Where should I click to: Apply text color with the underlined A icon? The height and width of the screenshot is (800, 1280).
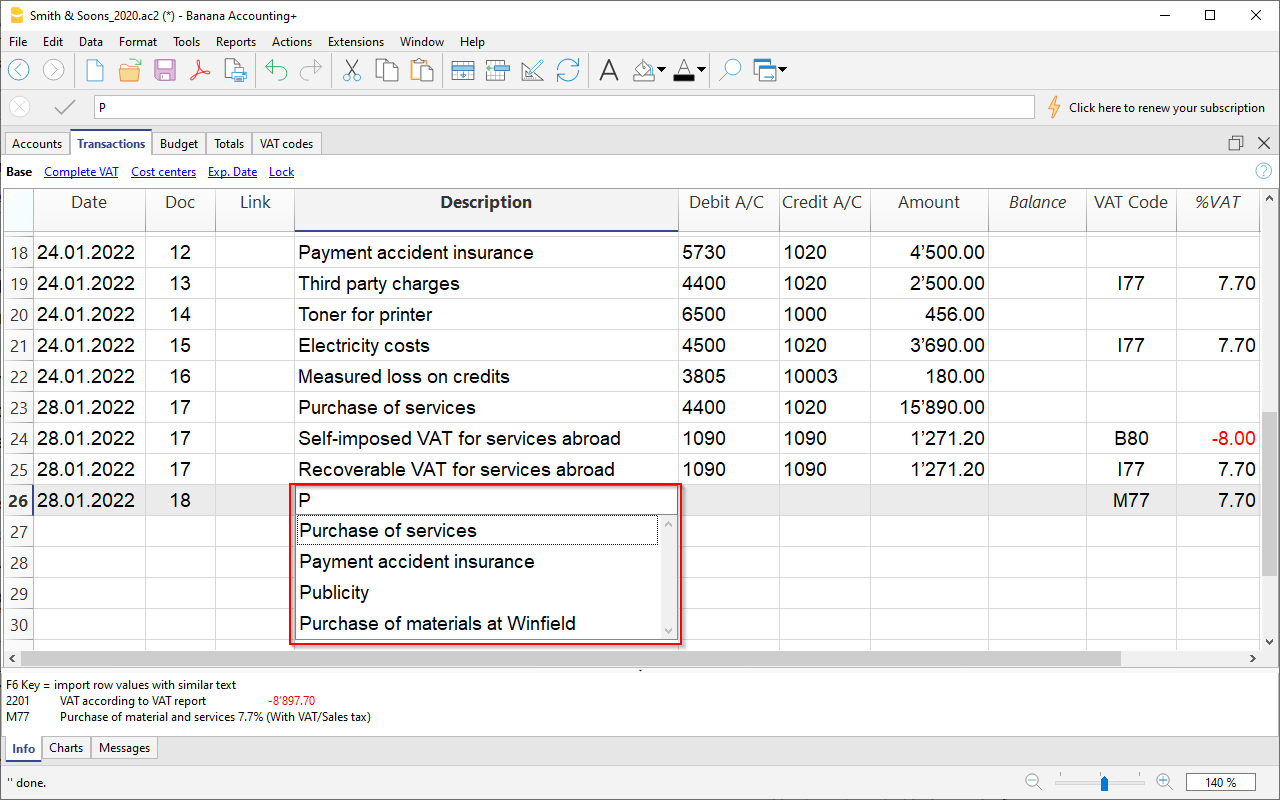coord(684,70)
